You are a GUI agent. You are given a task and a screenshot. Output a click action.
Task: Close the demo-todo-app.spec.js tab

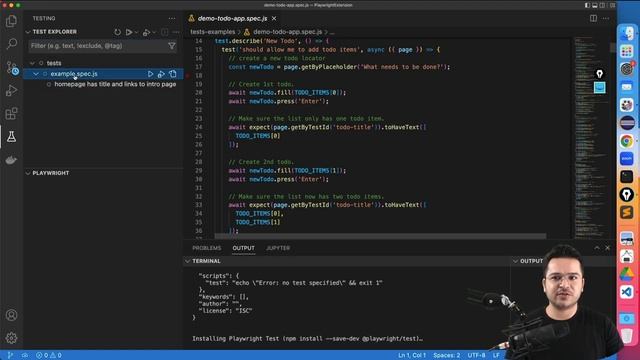[274, 18]
